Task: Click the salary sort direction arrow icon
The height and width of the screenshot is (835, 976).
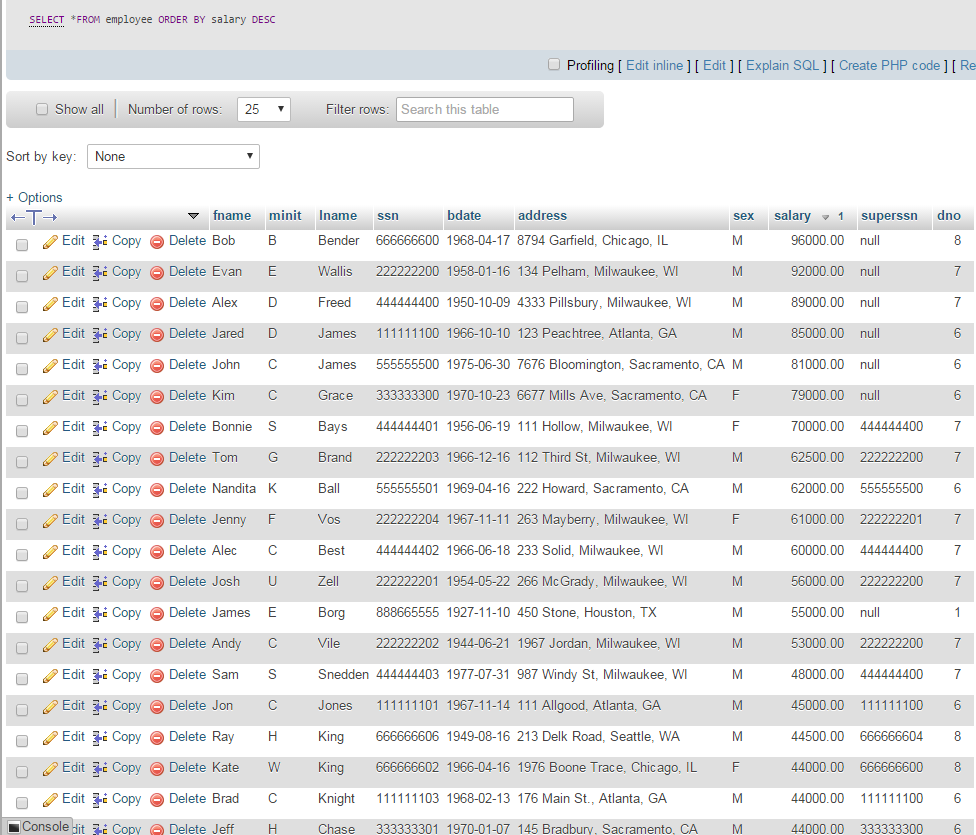Action: [825, 217]
